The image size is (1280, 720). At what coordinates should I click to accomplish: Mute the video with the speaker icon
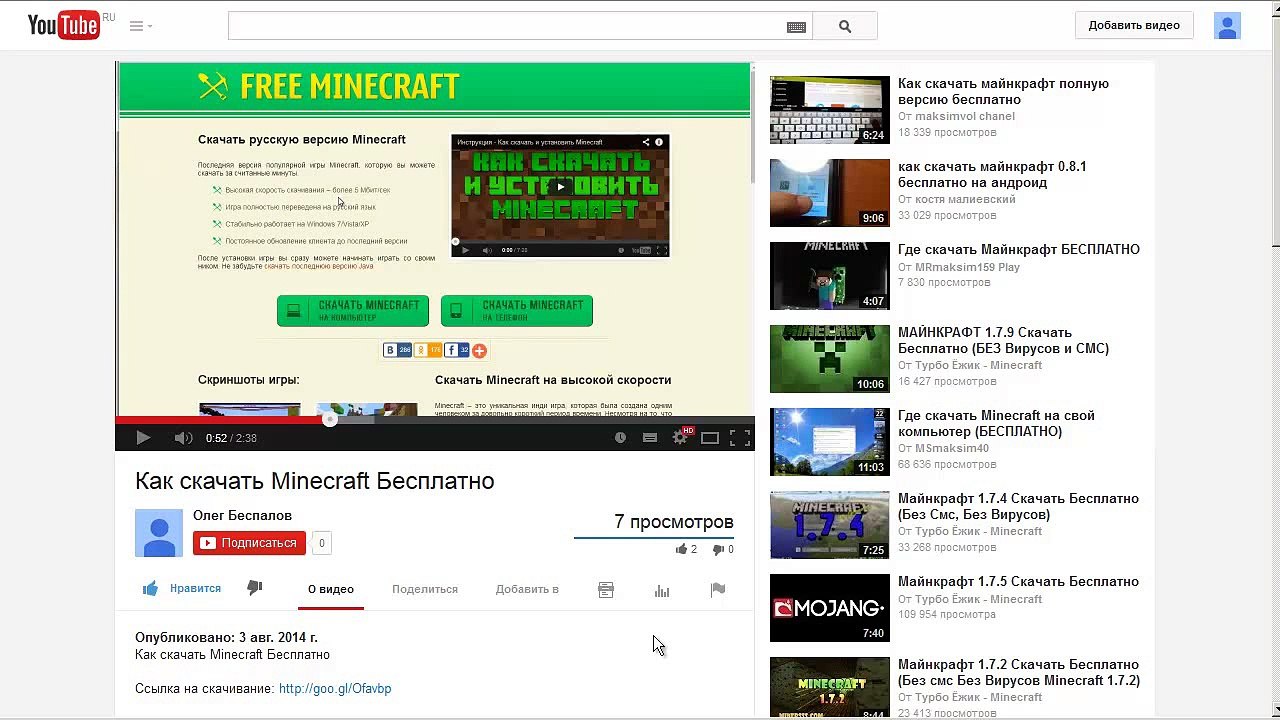pyautogui.click(x=183, y=437)
